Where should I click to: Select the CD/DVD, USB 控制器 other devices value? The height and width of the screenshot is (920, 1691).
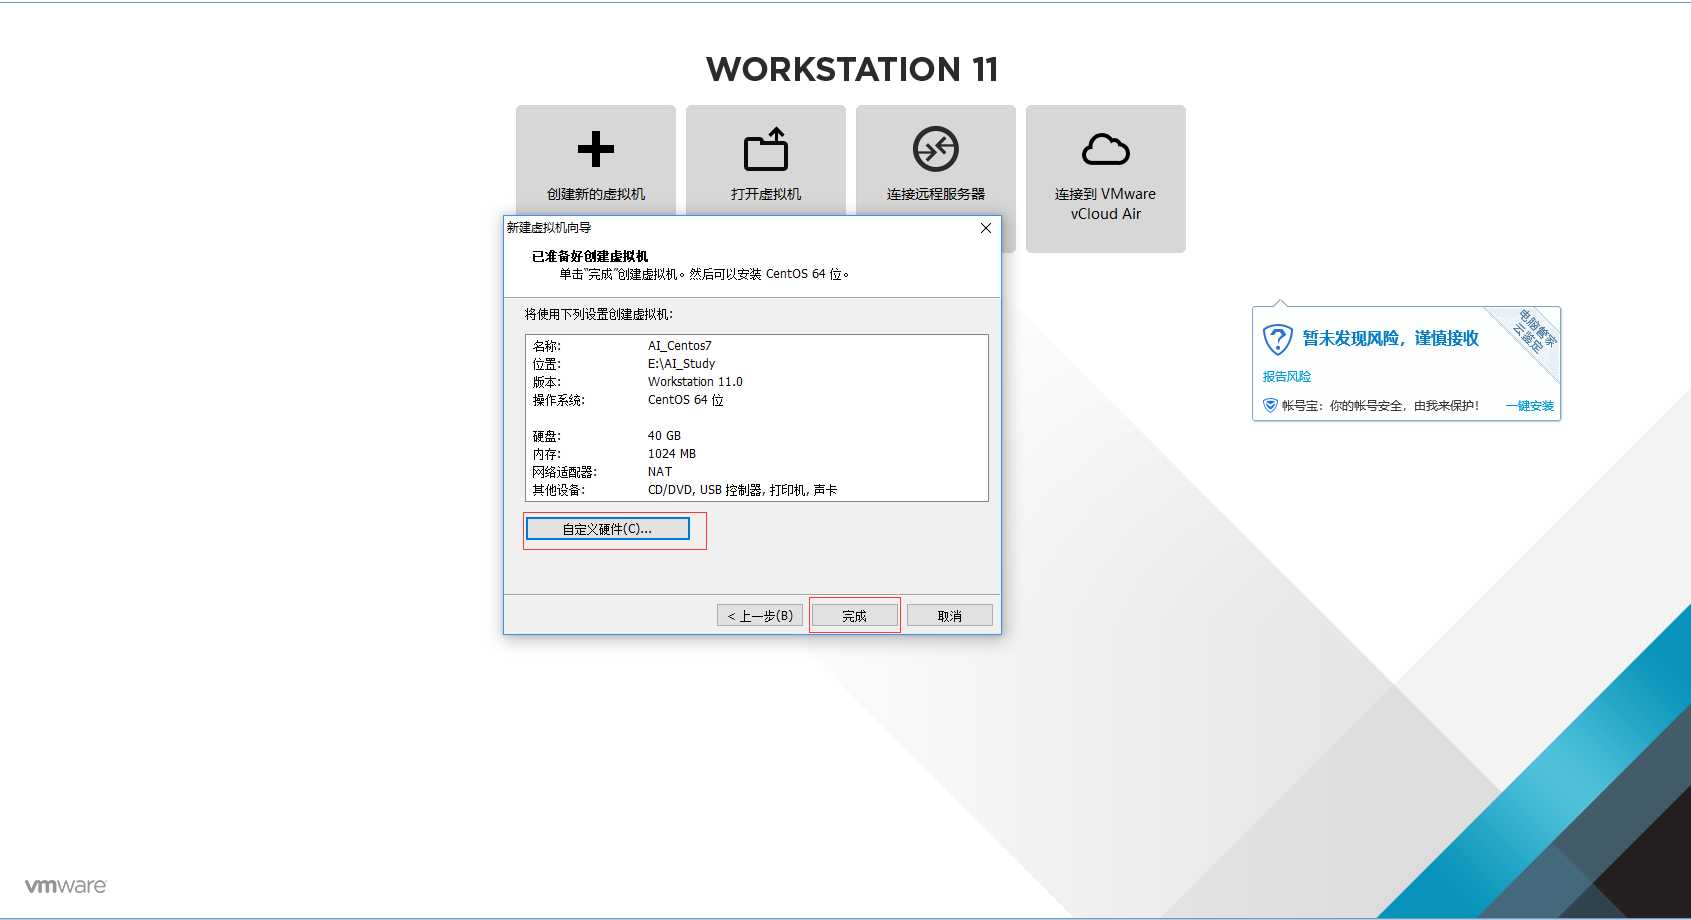point(743,490)
